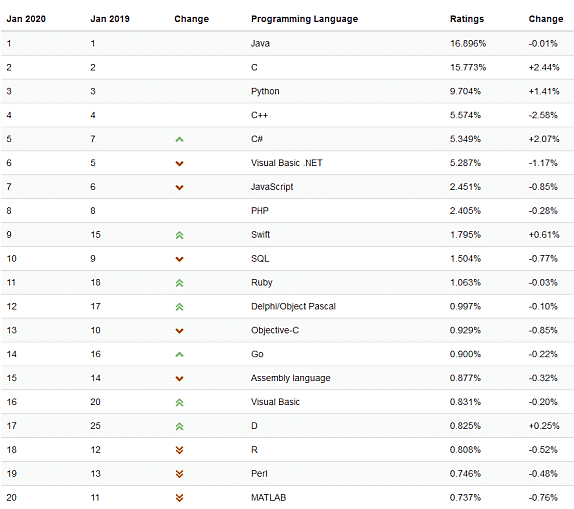Click the Jan 2019 column header
The width and height of the screenshot is (574, 509).
[110, 19]
